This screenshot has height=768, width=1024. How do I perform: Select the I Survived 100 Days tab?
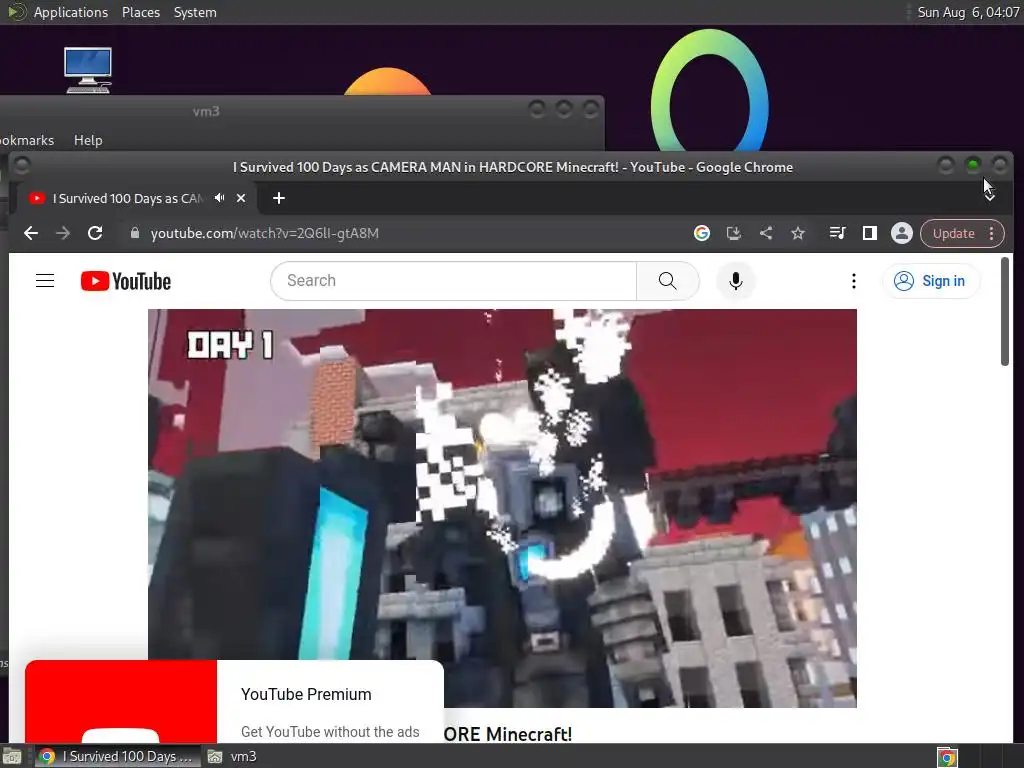coord(128,199)
